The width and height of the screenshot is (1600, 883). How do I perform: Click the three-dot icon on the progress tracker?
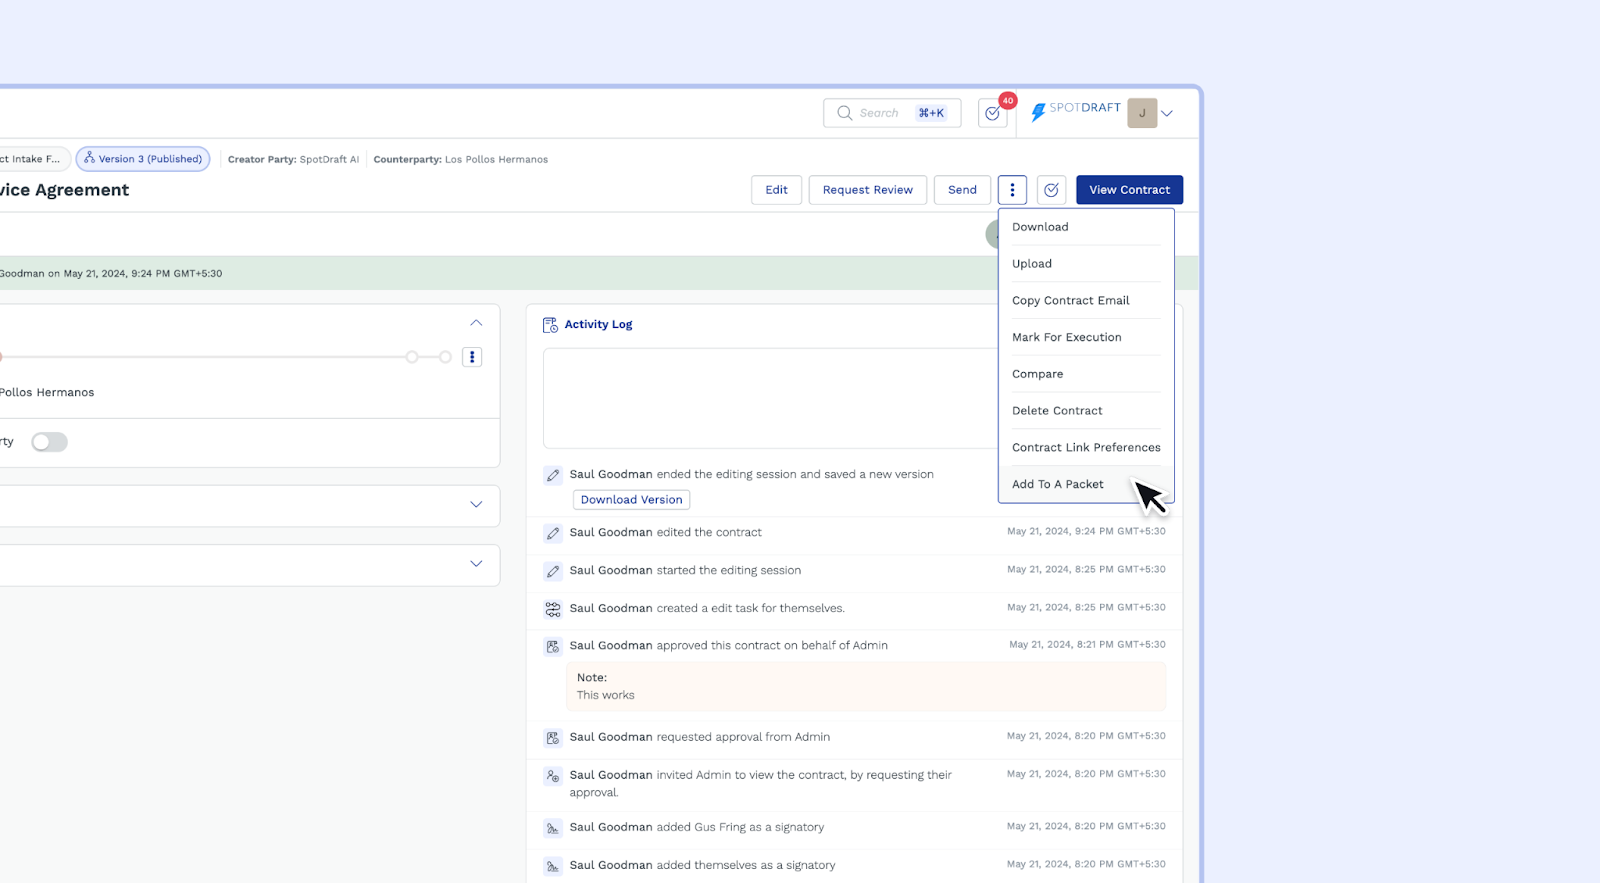(472, 357)
